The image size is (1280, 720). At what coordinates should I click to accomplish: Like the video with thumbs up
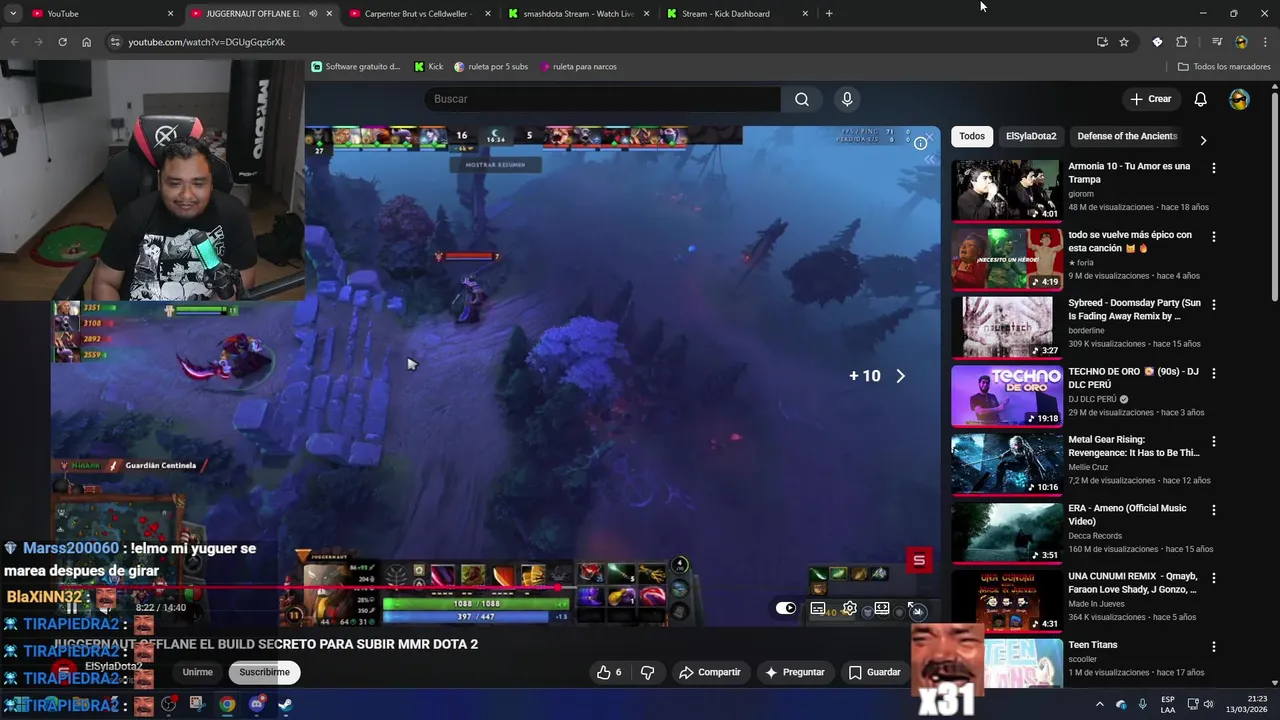(x=609, y=672)
